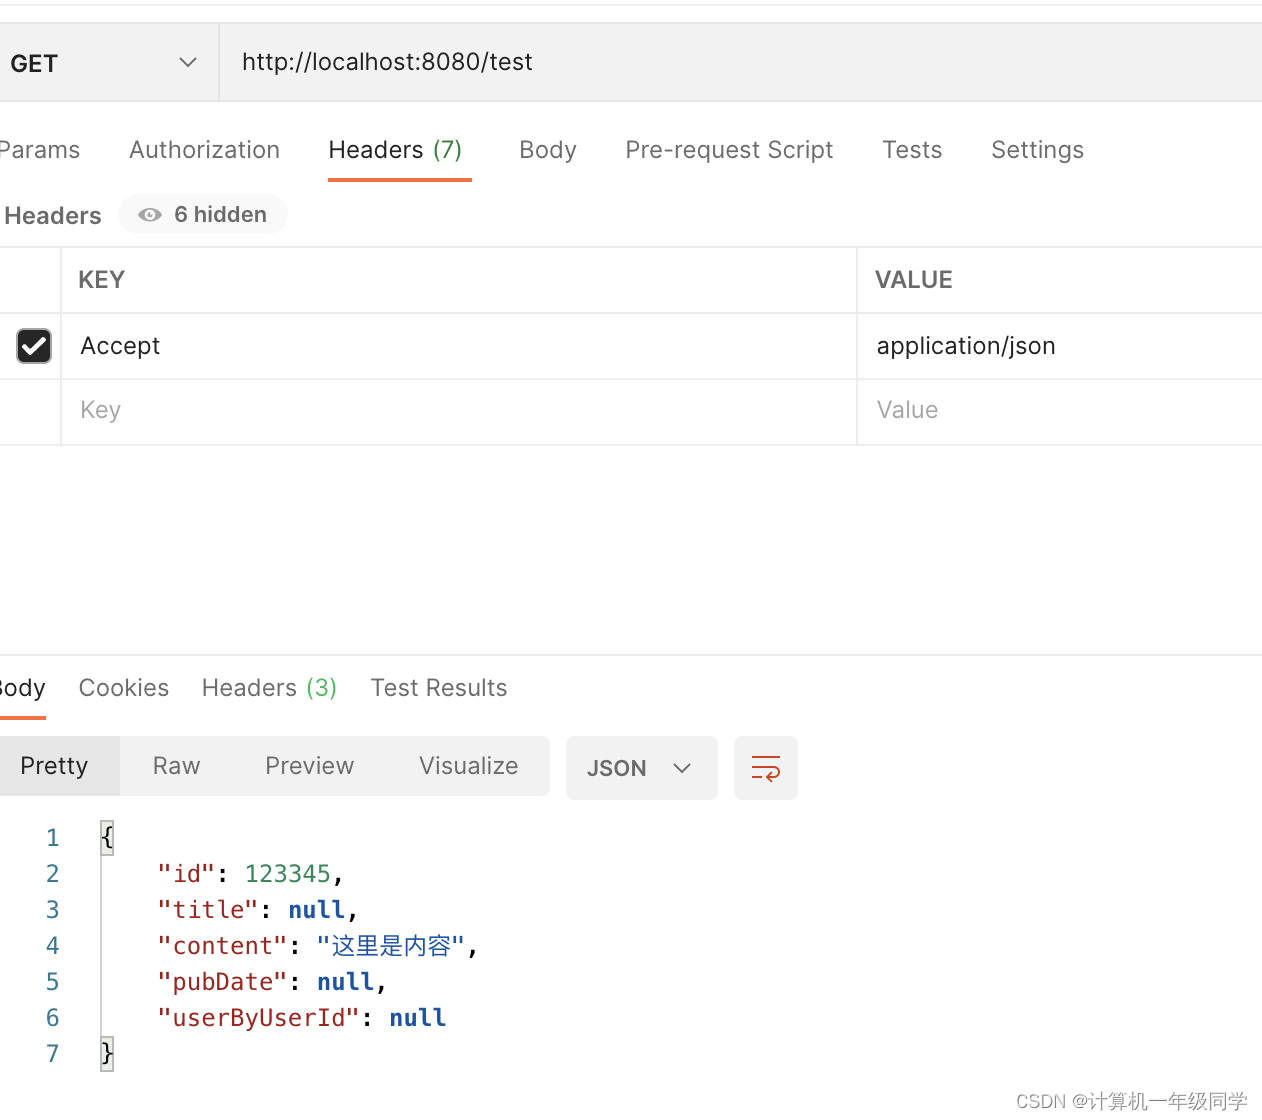Screen dimensions: 1262x1120
Task: Click the "pubDate" key in response
Action: (x=223, y=982)
